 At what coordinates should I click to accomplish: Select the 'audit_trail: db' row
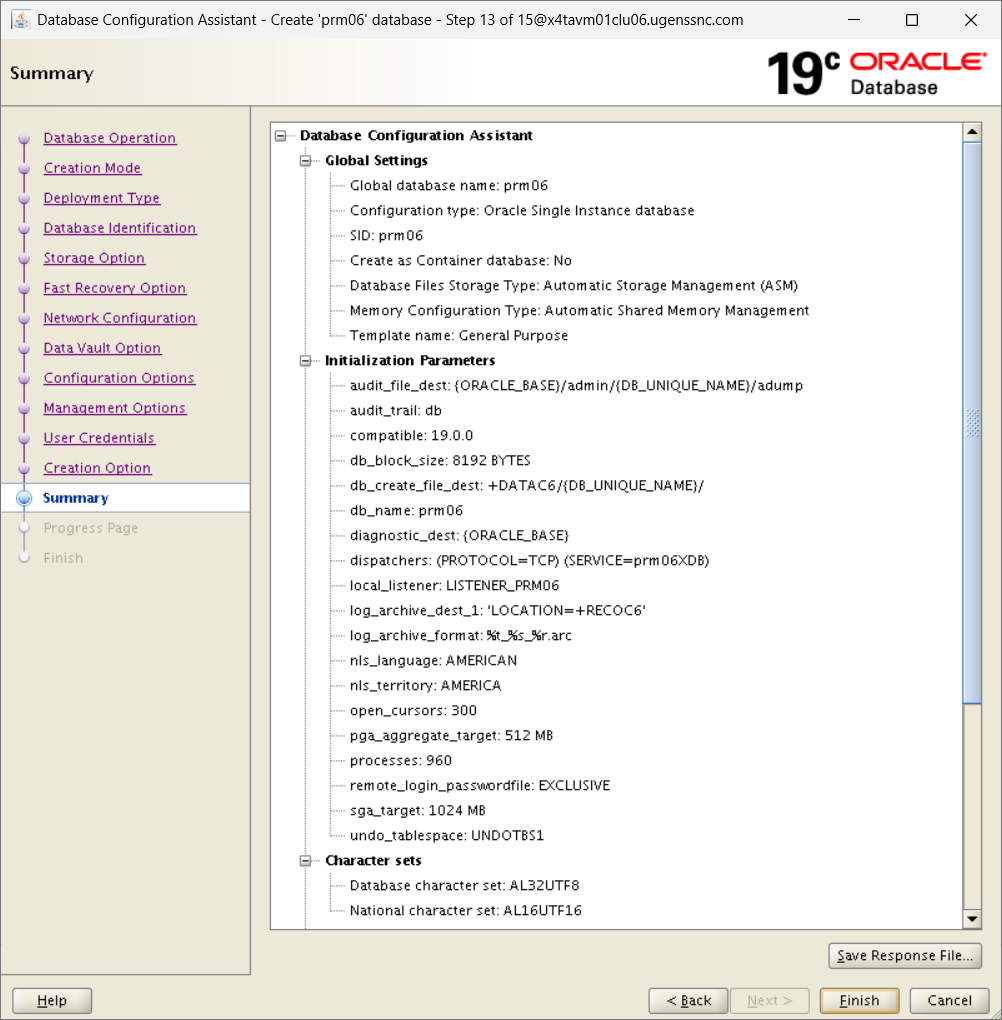coord(396,411)
